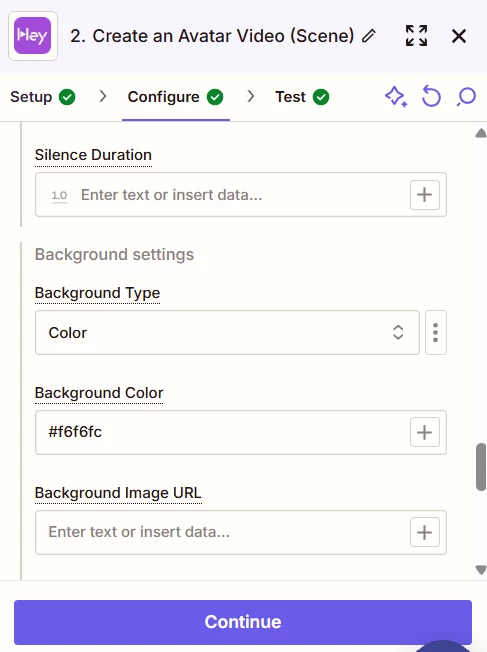Open the comment bubble icon
This screenshot has height=652, width=487.
(x=466, y=97)
